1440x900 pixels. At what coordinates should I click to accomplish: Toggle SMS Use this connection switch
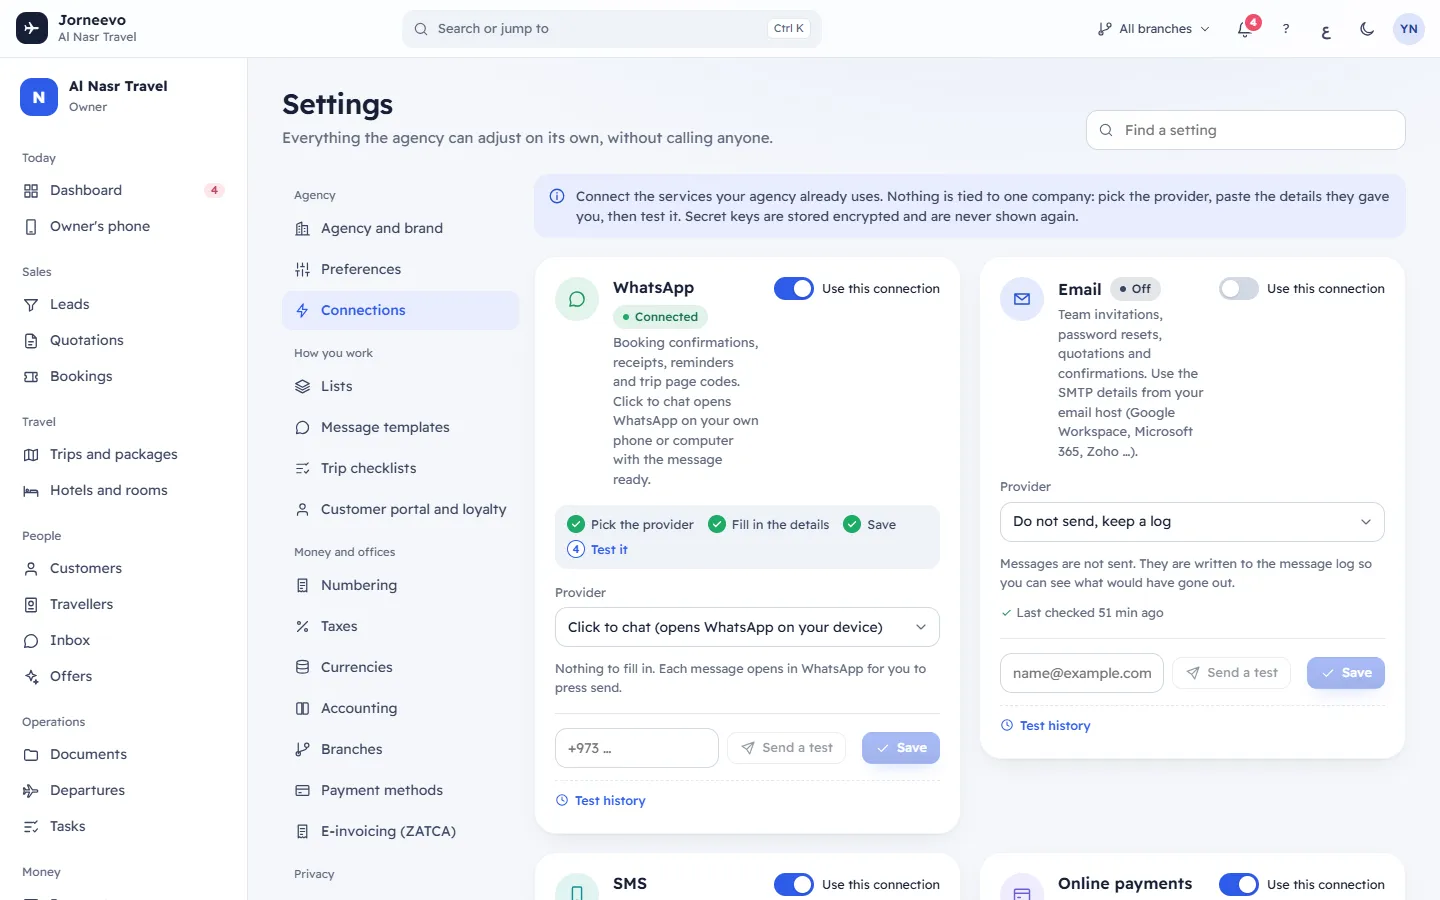point(794,885)
